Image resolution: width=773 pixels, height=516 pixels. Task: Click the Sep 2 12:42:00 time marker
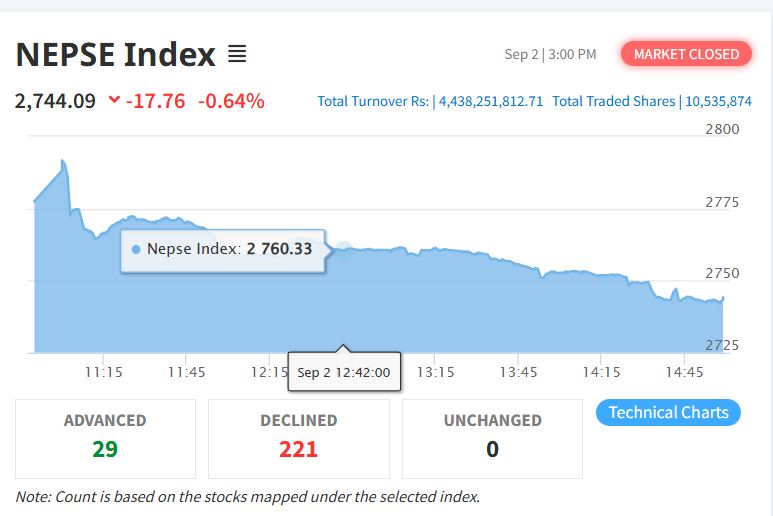tap(344, 372)
